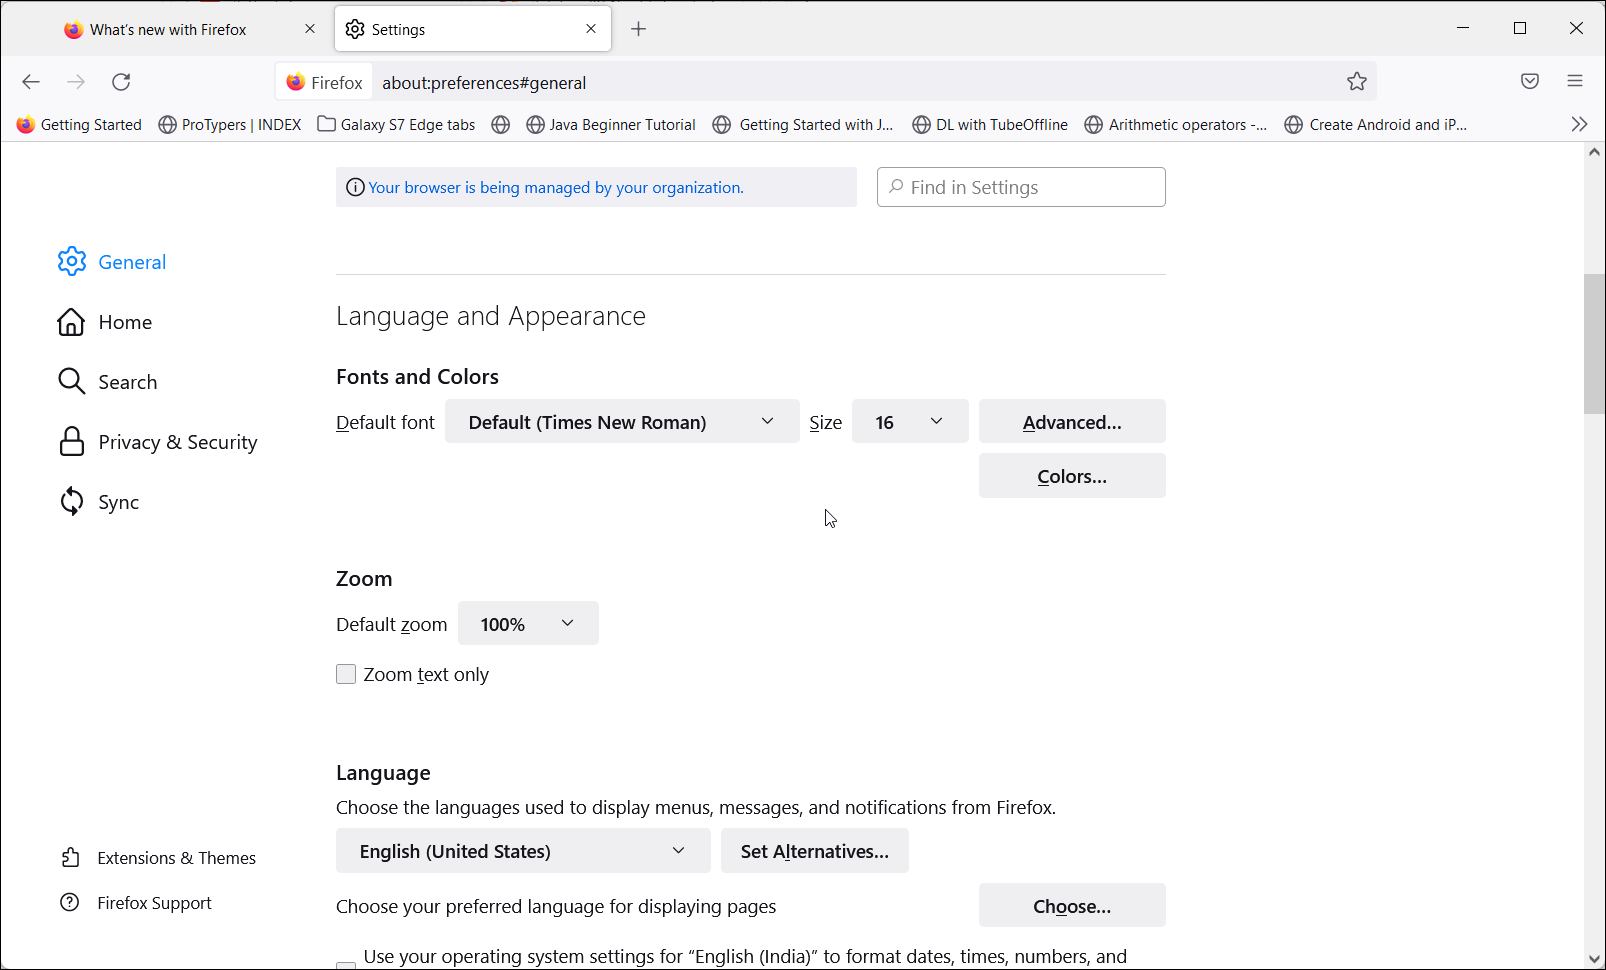Click the Home house icon in the sidebar
The height and width of the screenshot is (970, 1606).
[71, 322]
